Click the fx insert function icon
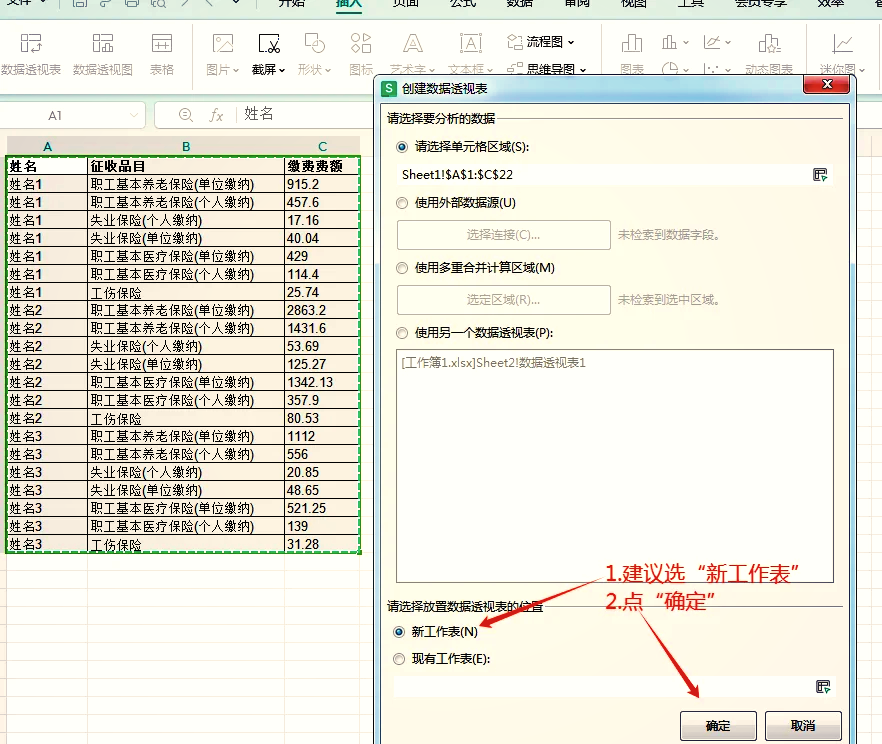Image resolution: width=882 pixels, height=744 pixels. coord(216,115)
